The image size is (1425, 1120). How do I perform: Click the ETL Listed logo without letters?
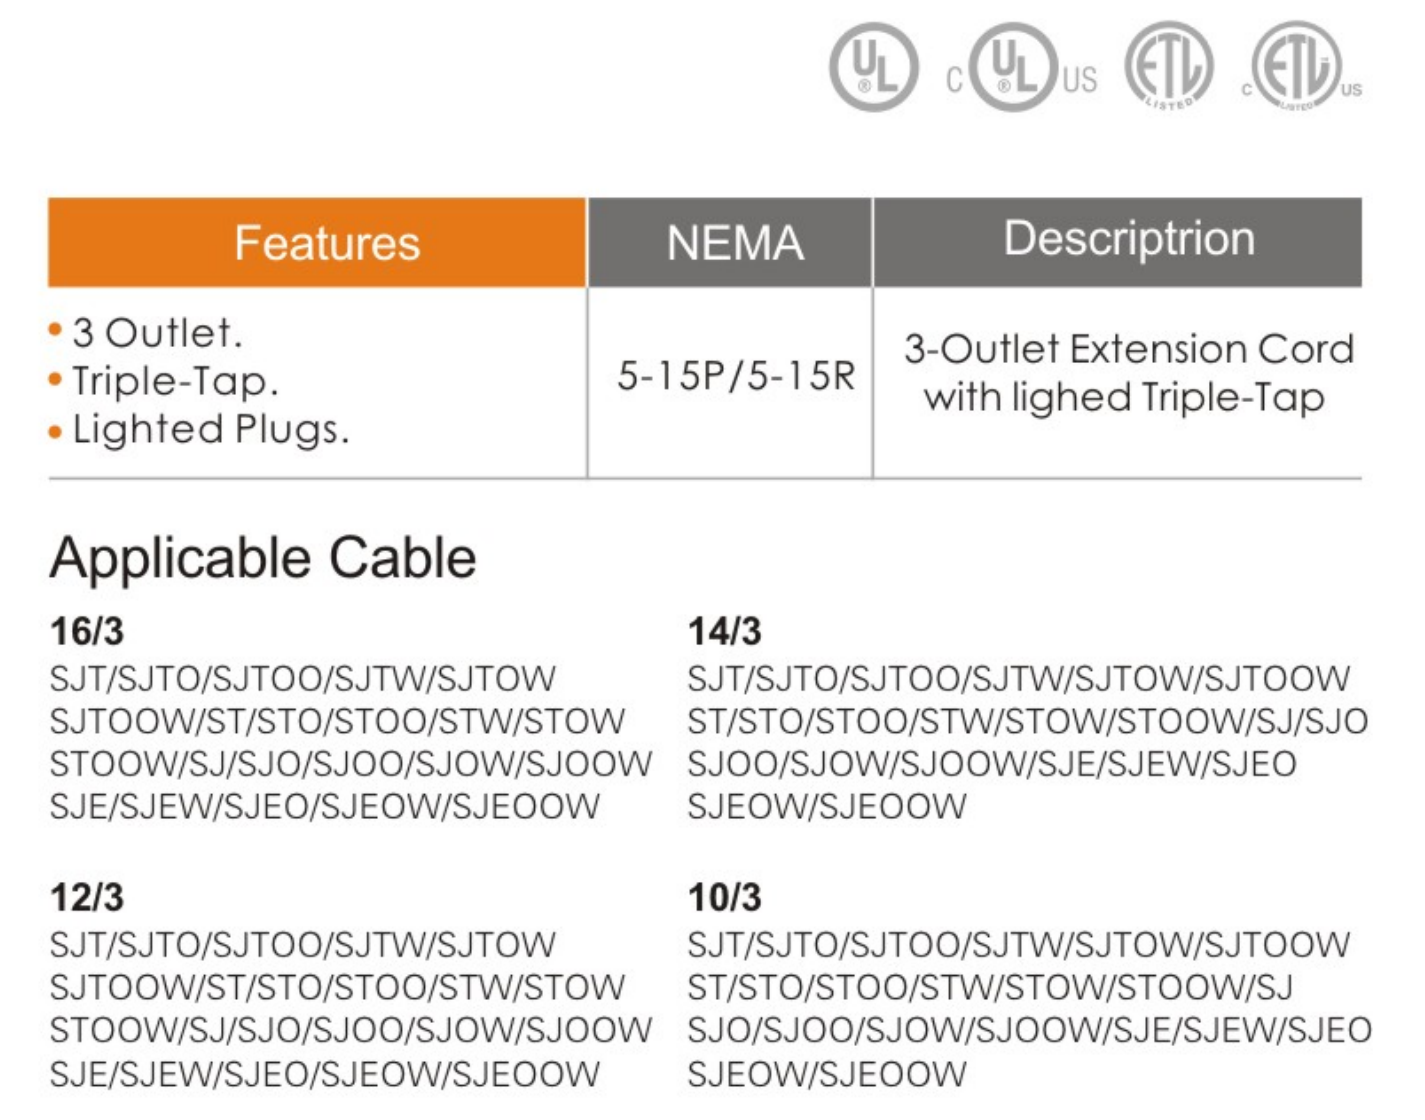[1168, 67]
